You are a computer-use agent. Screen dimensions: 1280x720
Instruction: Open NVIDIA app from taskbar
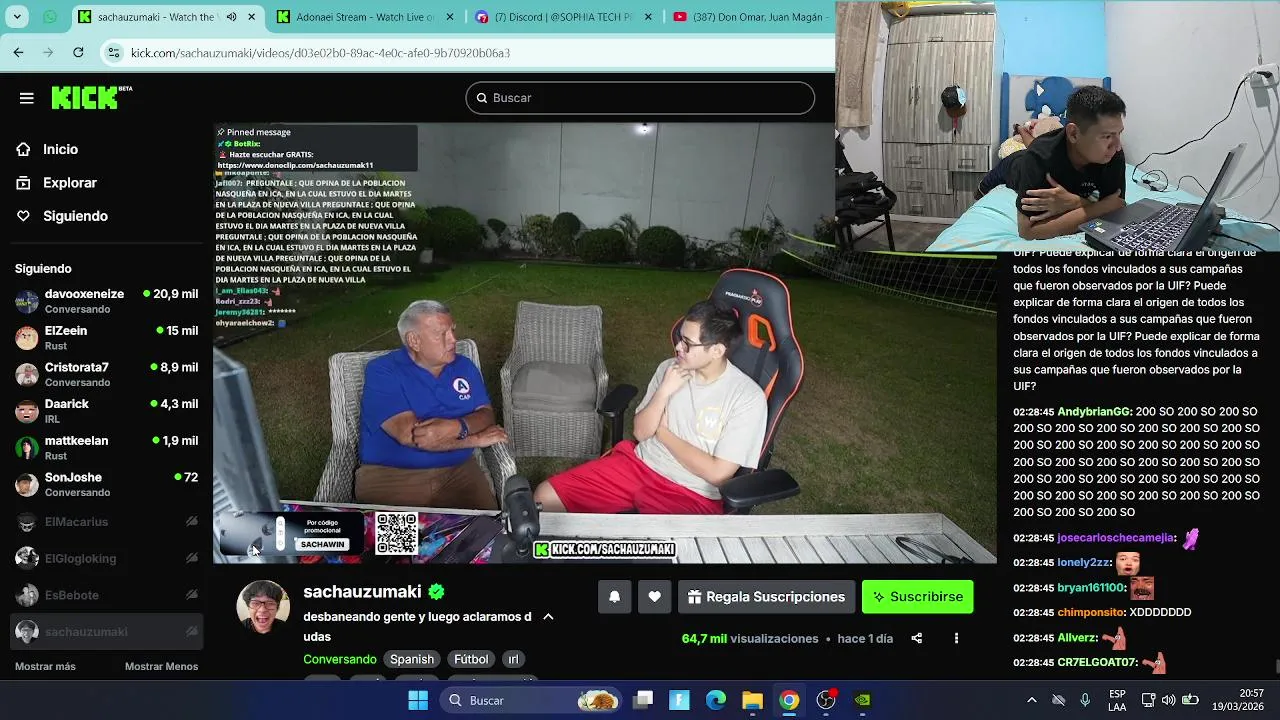coord(862,700)
